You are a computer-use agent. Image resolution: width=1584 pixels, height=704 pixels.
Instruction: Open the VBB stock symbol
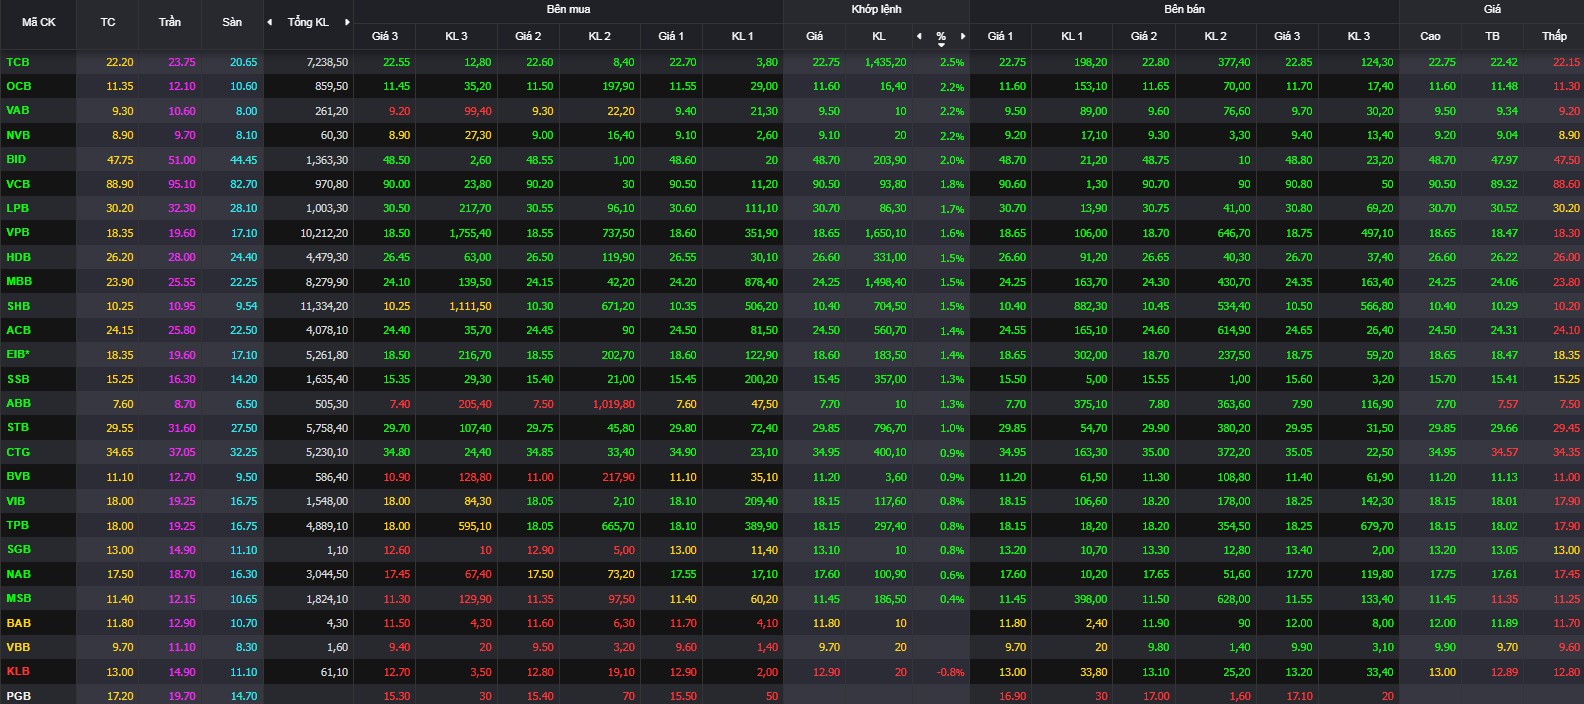click(18, 647)
